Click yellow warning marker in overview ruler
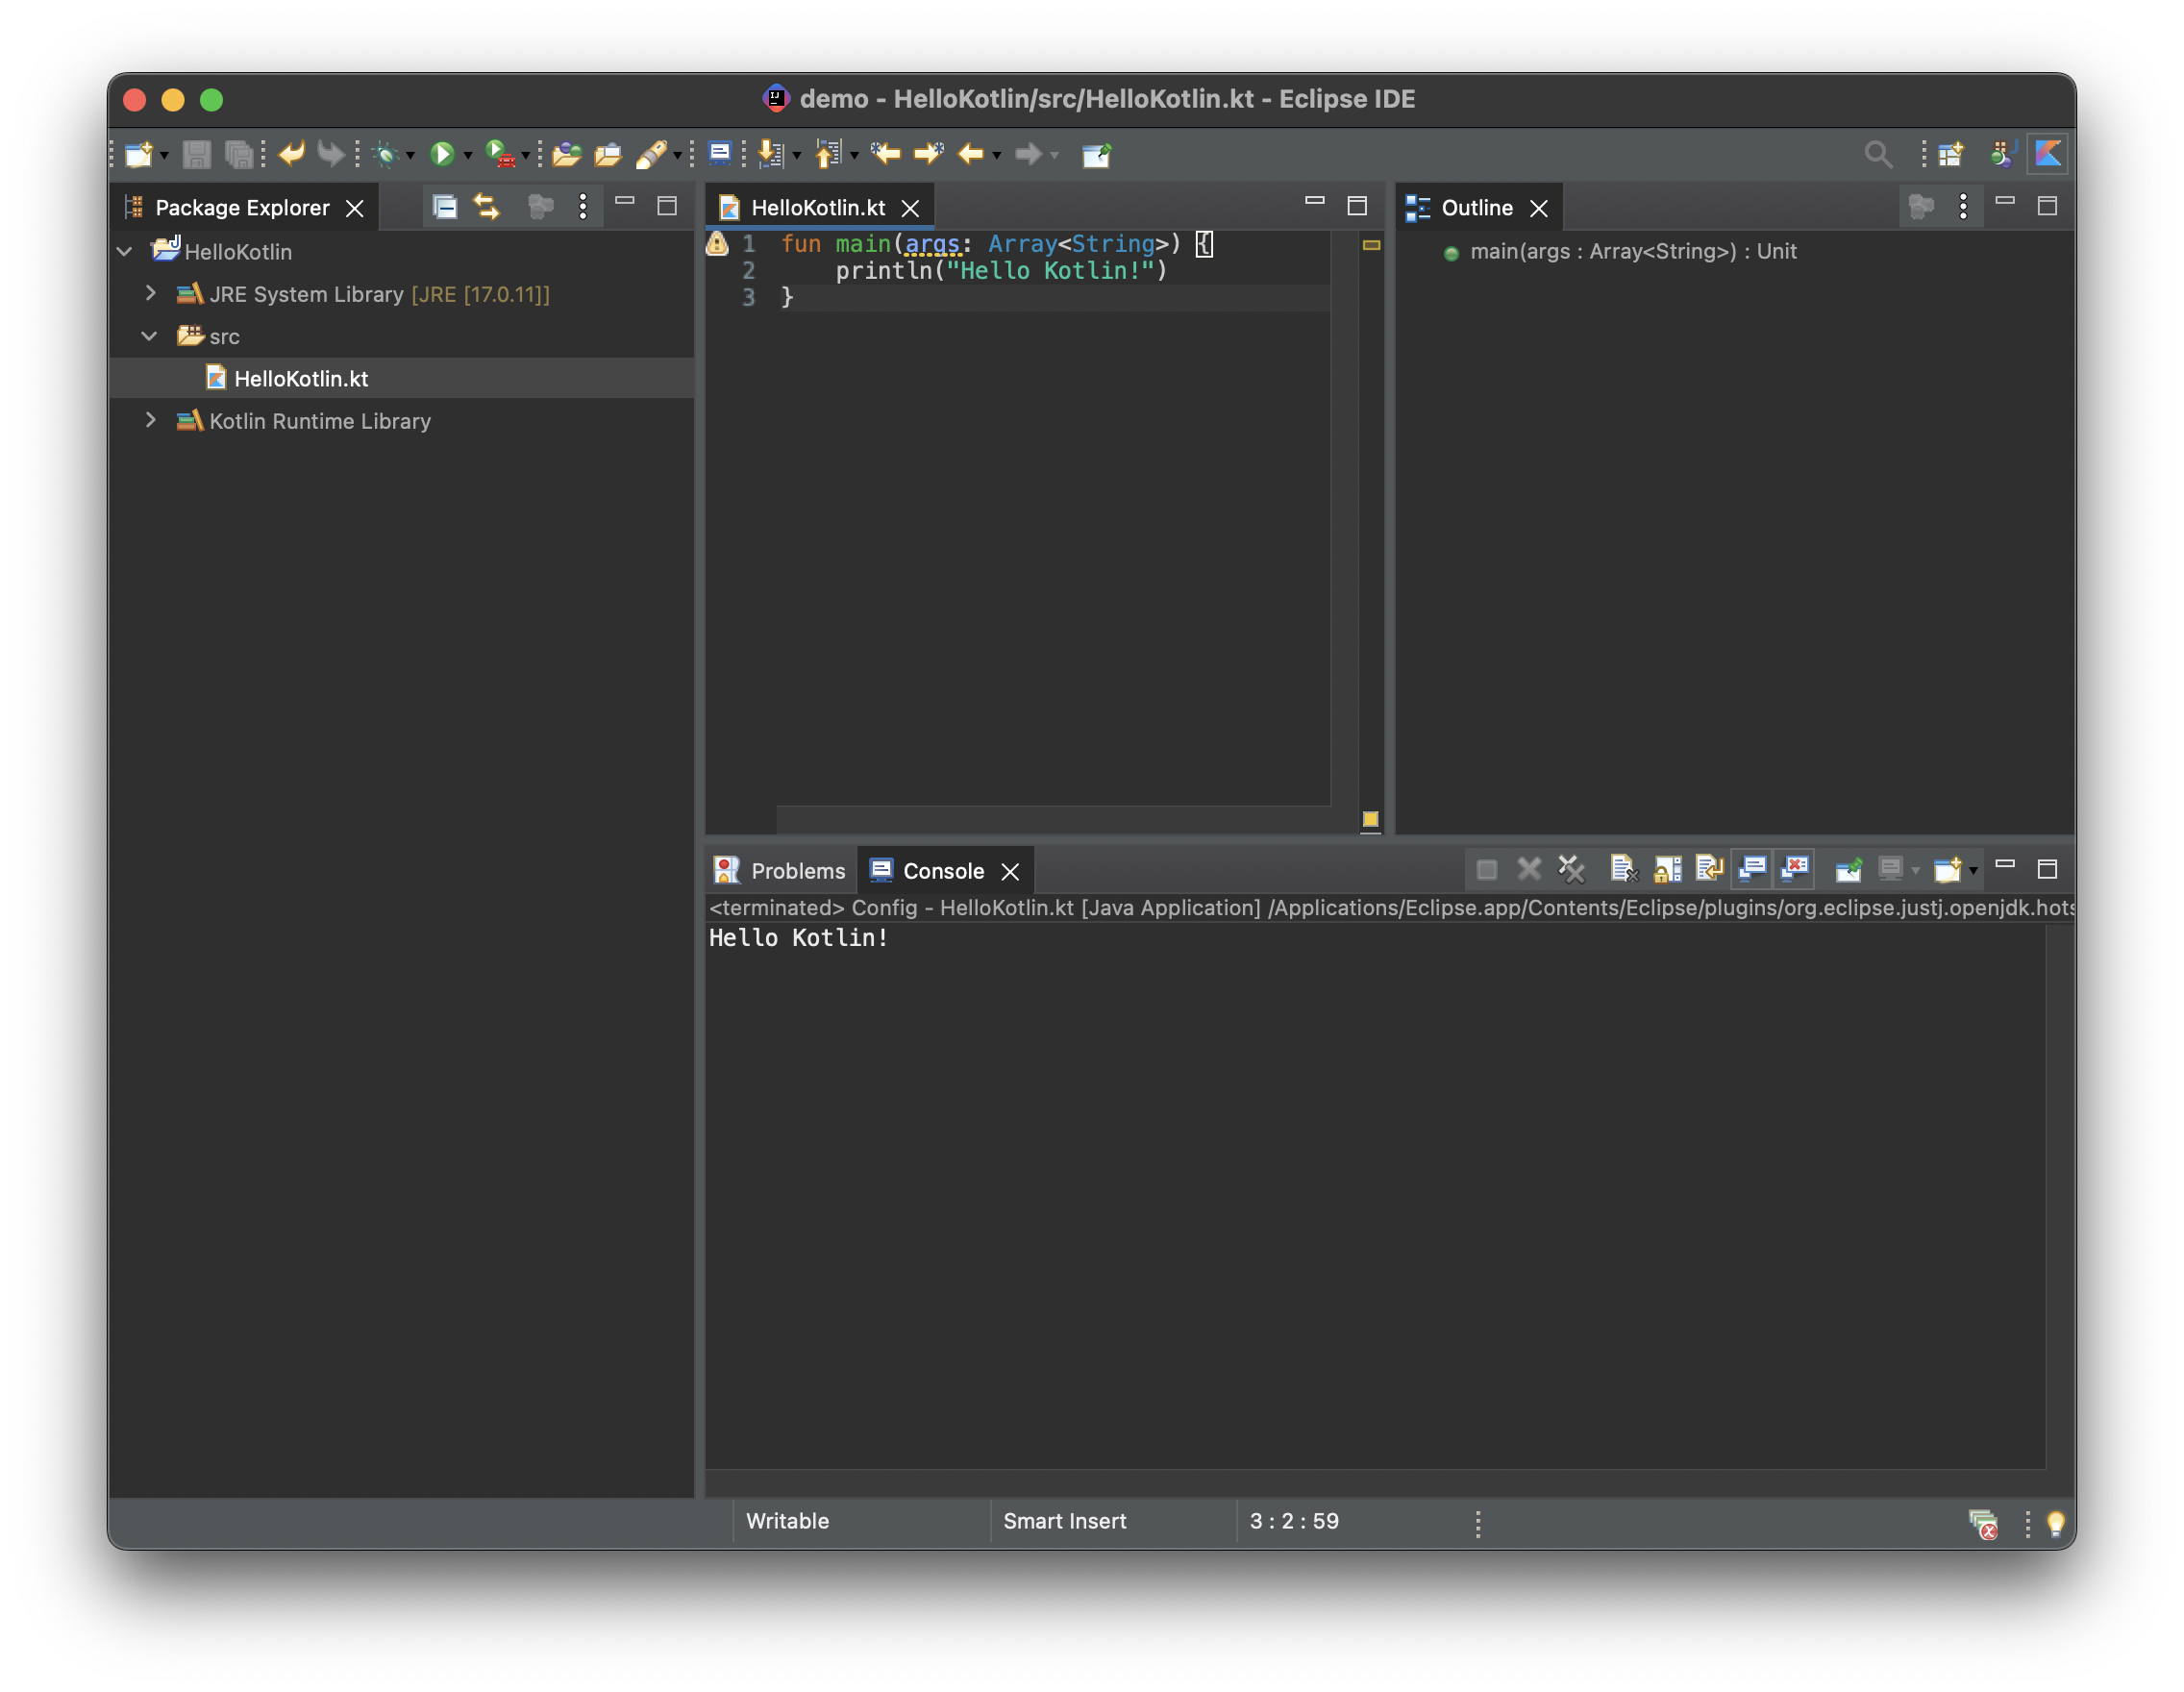Image resolution: width=2184 pixels, height=1692 pixels. point(1371,245)
